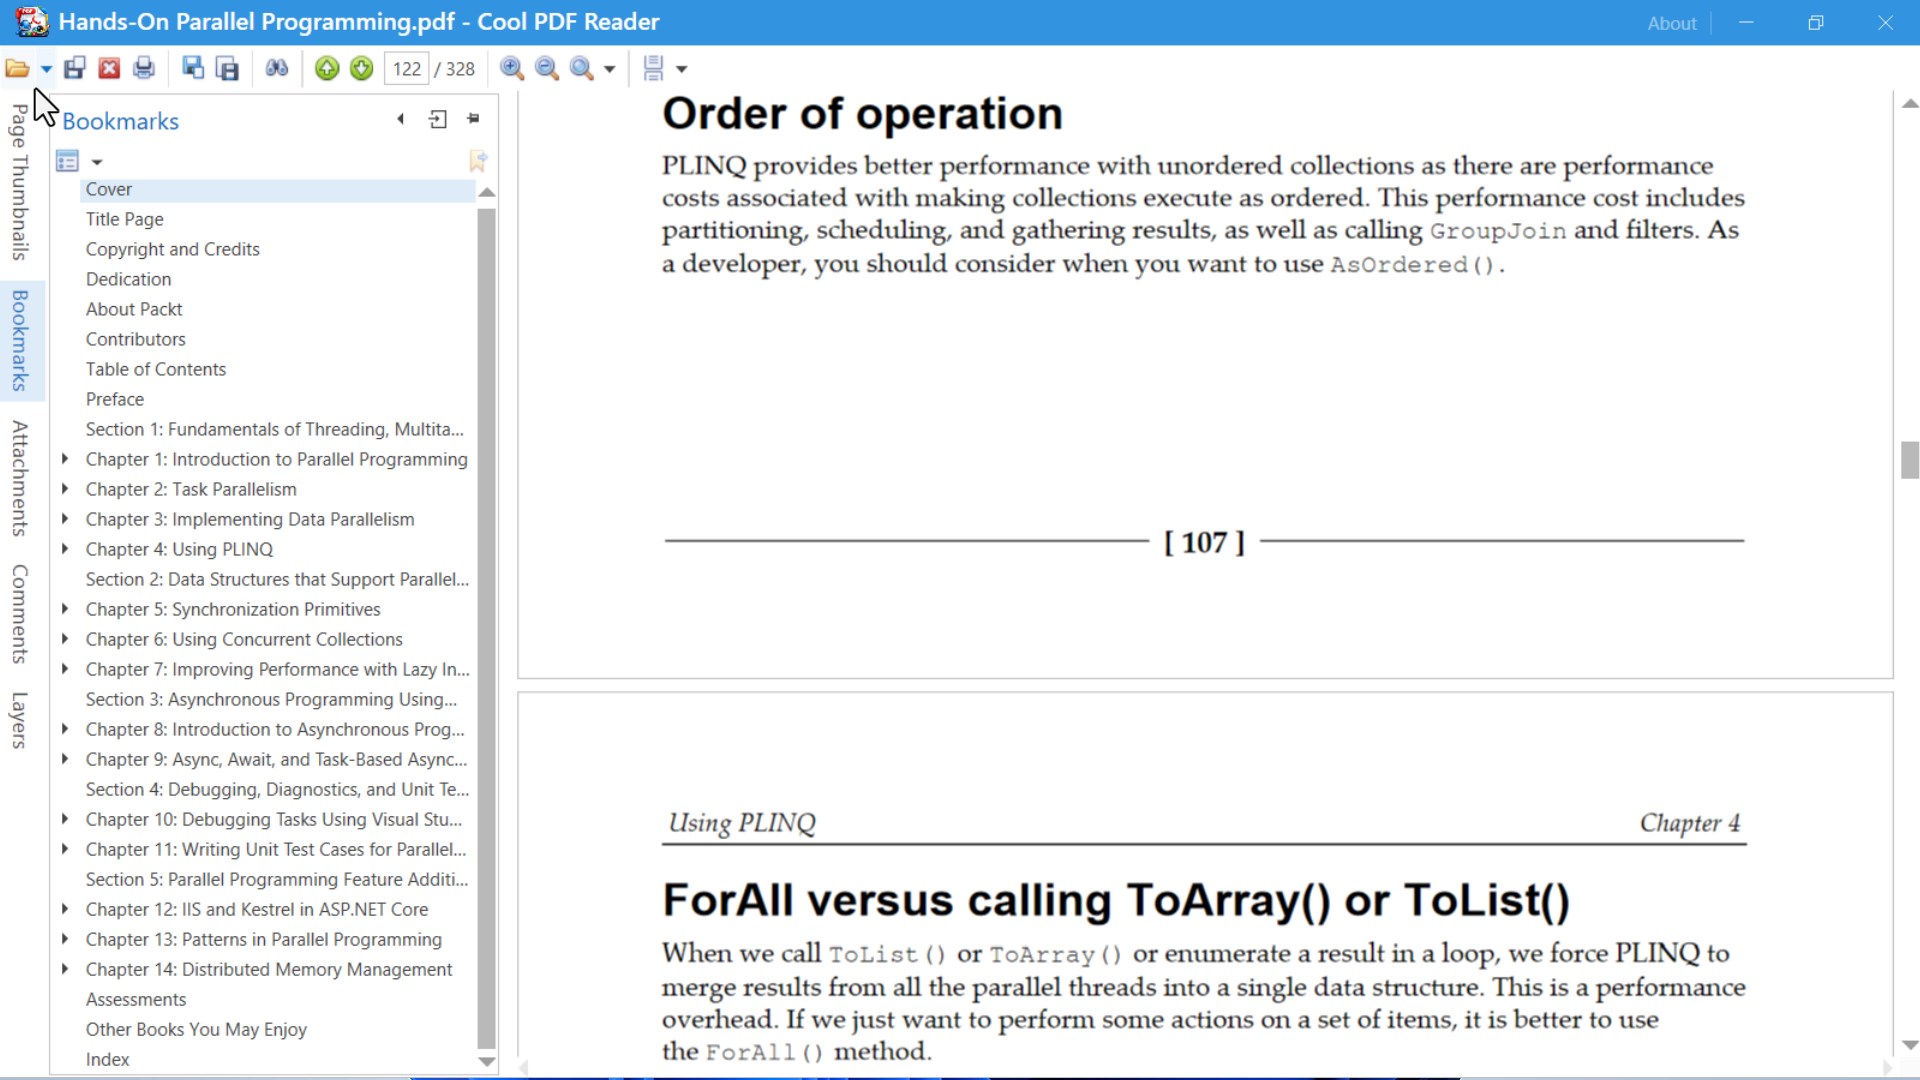Click the Zoom out magnifier icon
1920x1080 pixels.
pos(547,68)
